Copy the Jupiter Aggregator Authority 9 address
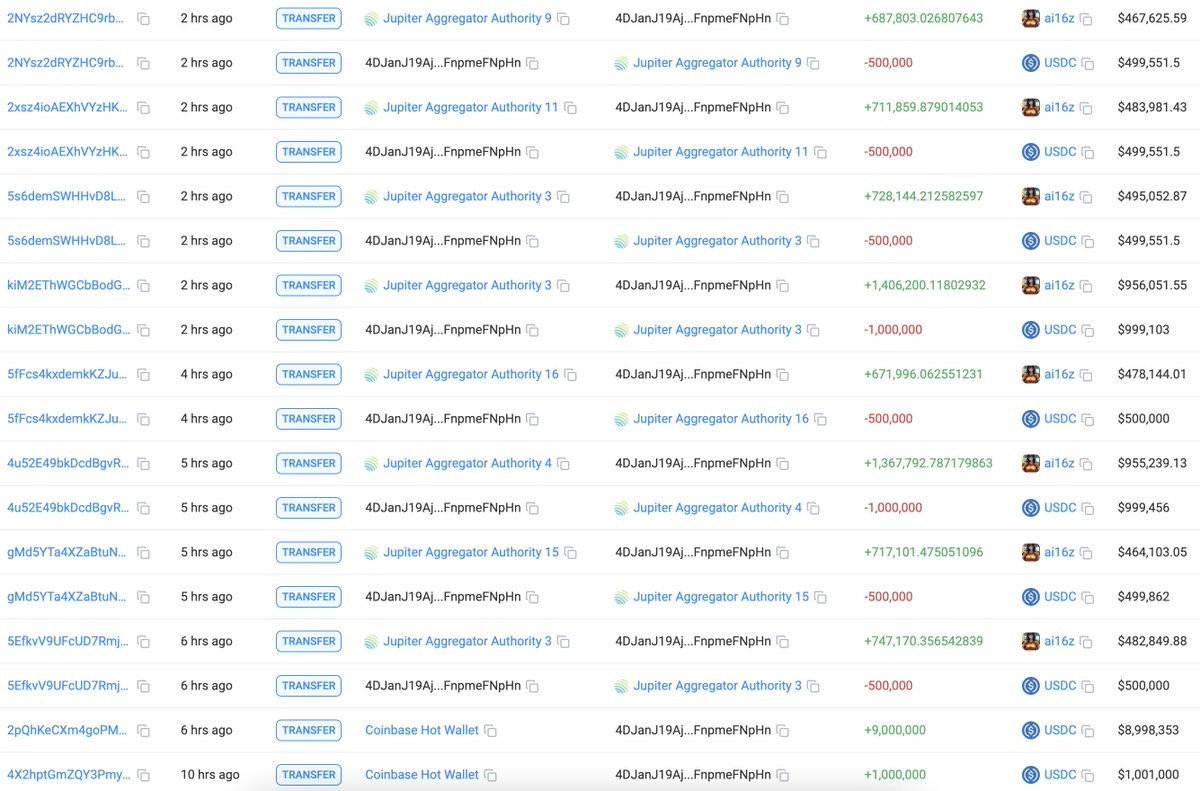The height and width of the screenshot is (791, 1200). 563,18
